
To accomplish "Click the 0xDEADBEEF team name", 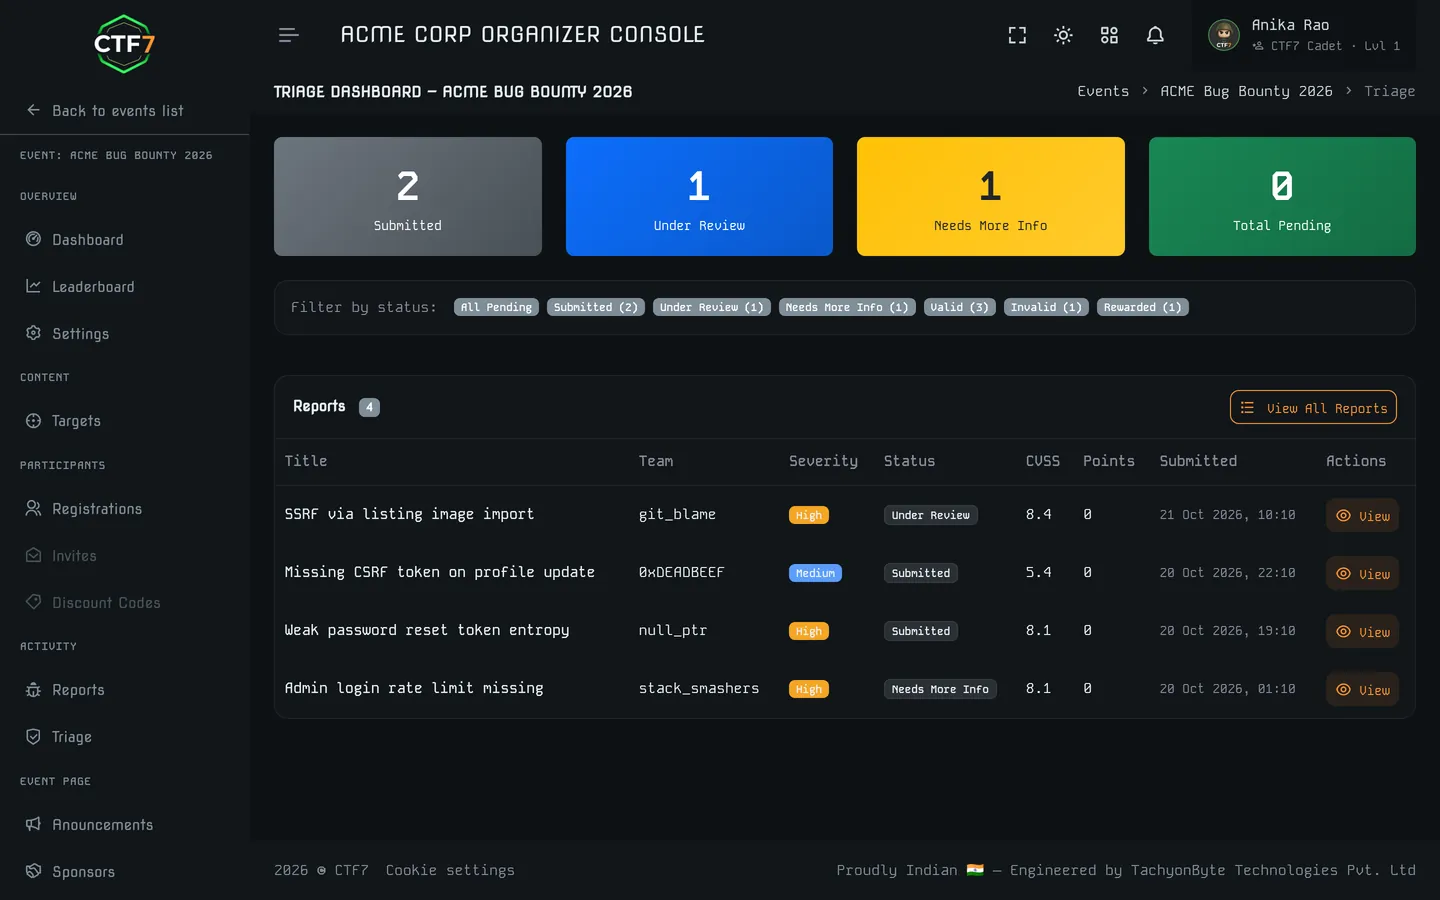I will (x=681, y=572).
